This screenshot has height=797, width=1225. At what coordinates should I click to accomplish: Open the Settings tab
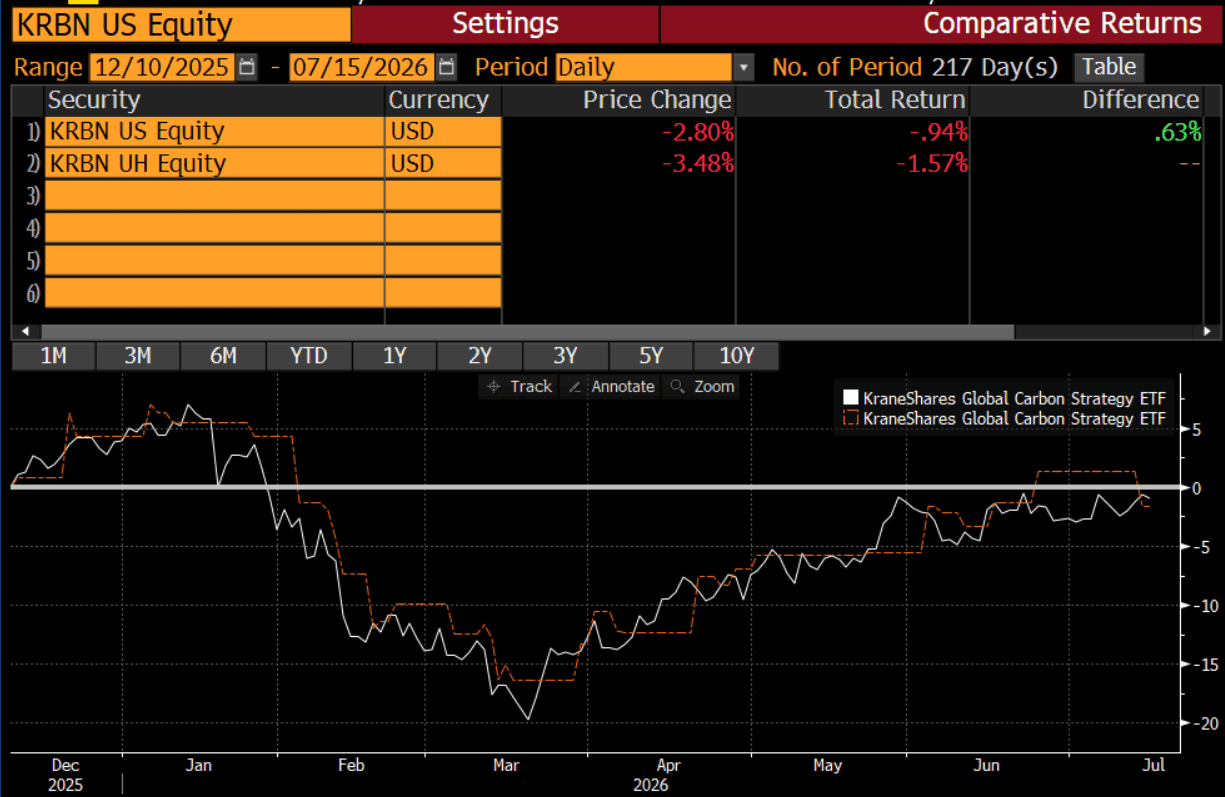pyautogui.click(x=505, y=23)
